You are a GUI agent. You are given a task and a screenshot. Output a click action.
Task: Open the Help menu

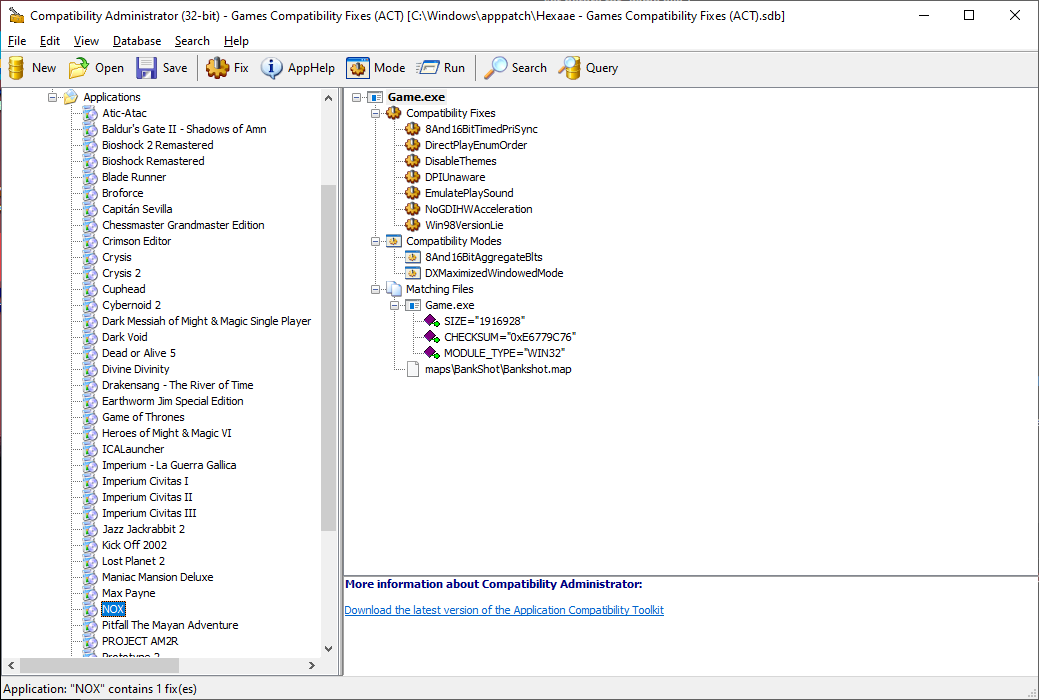pos(236,41)
